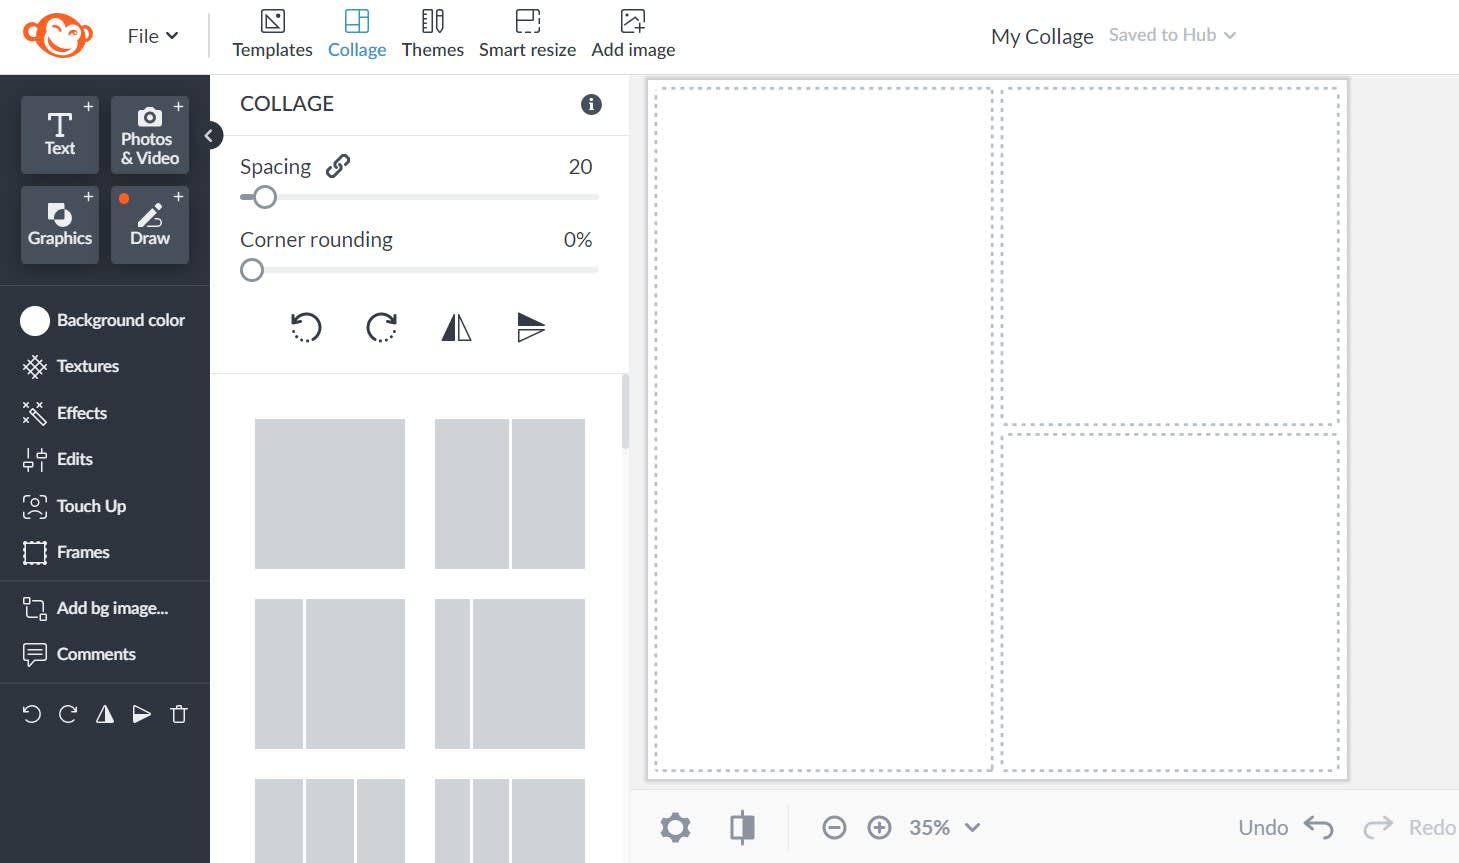Switch to the Templates tab
This screenshot has height=863, width=1459.
pyautogui.click(x=272, y=34)
